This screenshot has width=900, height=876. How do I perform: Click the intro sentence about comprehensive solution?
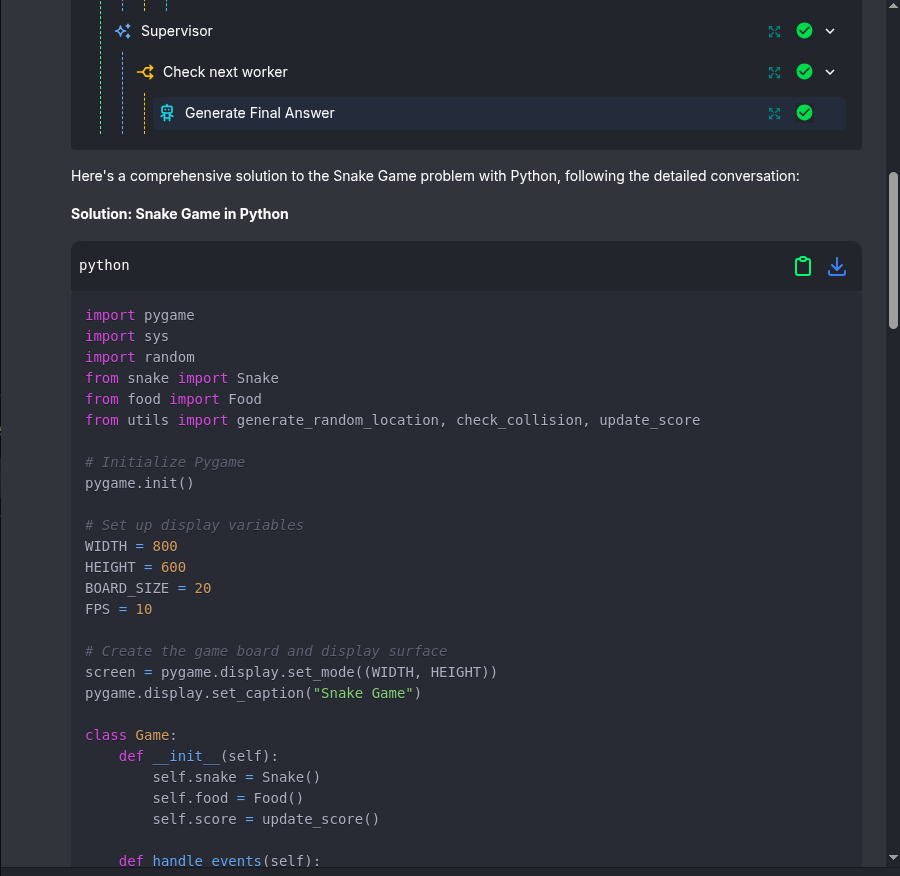(x=435, y=176)
